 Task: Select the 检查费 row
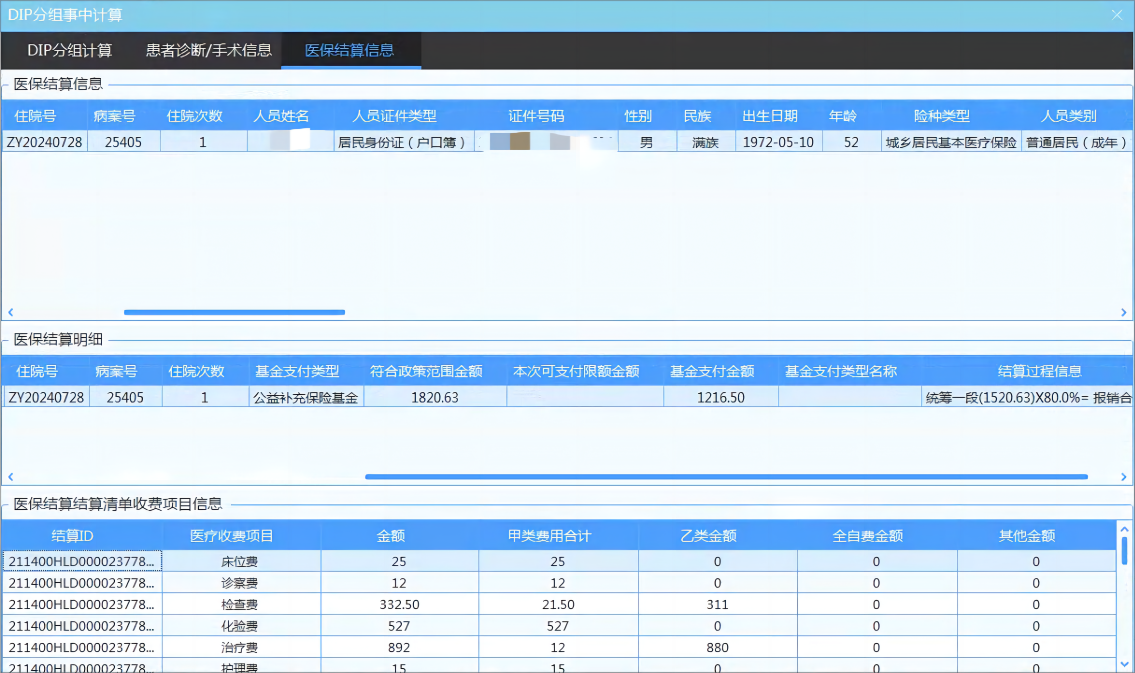point(559,604)
